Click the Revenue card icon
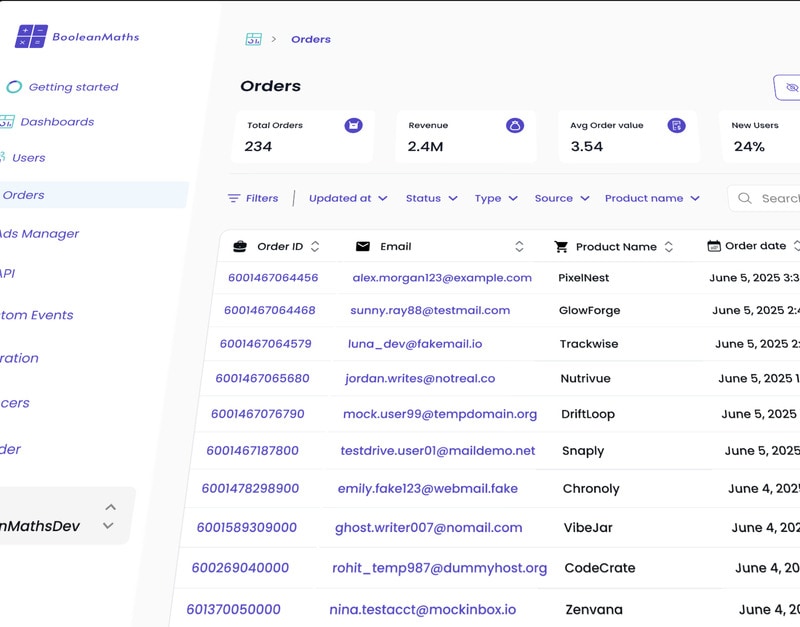 click(x=514, y=125)
